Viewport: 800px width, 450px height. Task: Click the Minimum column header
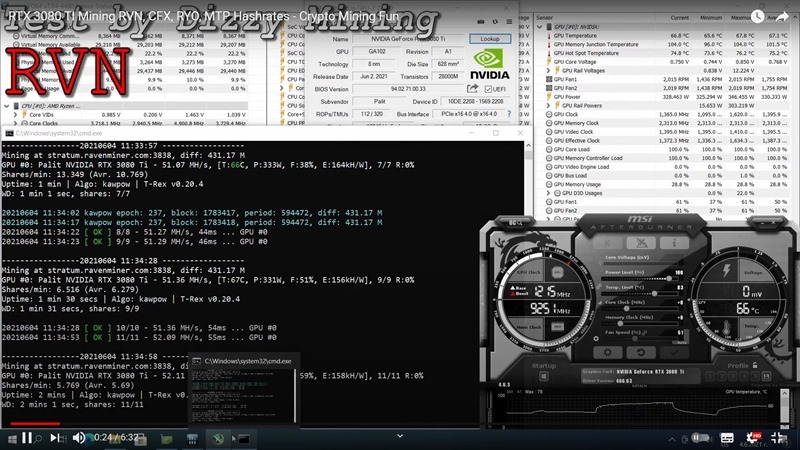click(710, 17)
